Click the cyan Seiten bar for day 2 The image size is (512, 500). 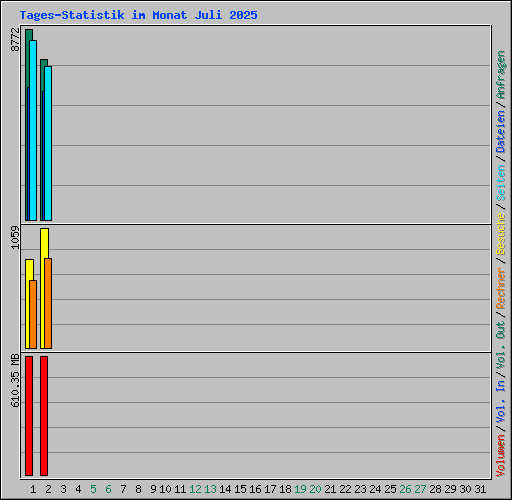(48, 143)
